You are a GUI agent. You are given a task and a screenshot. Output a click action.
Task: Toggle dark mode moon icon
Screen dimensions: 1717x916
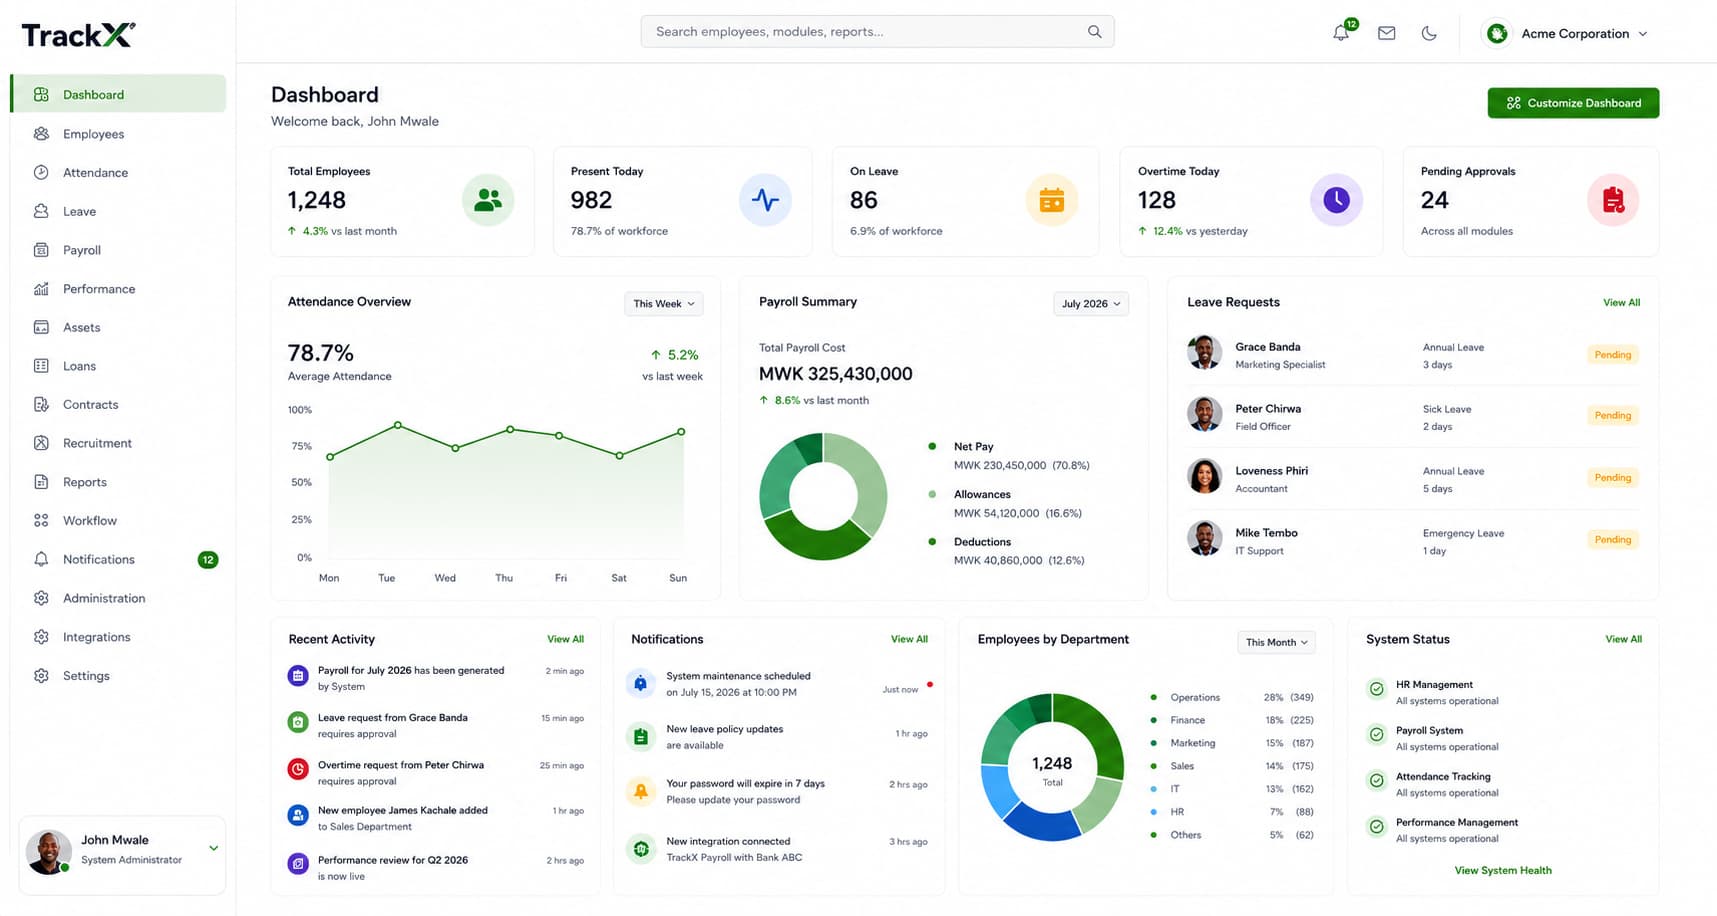click(1429, 33)
